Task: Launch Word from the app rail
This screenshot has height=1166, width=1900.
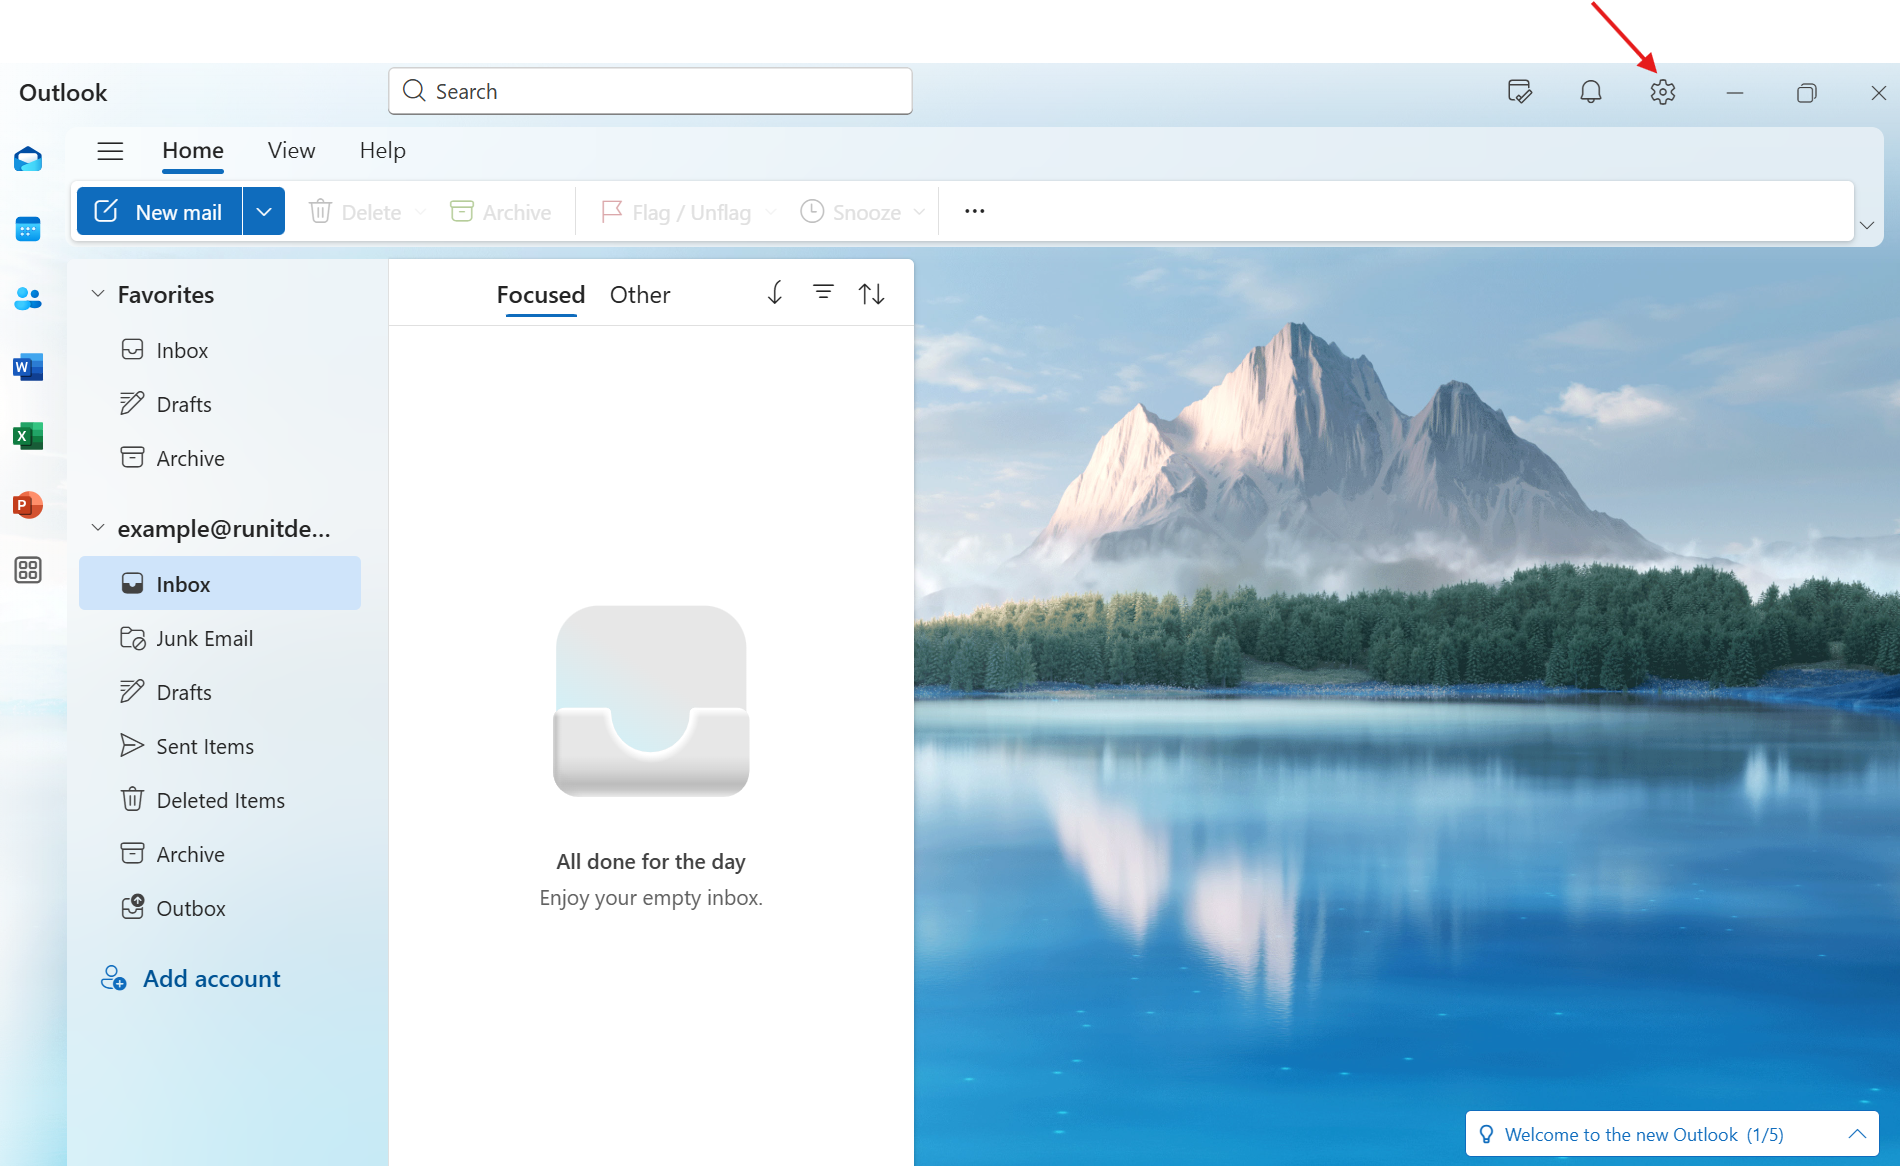Action: click(x=28, y=367)
